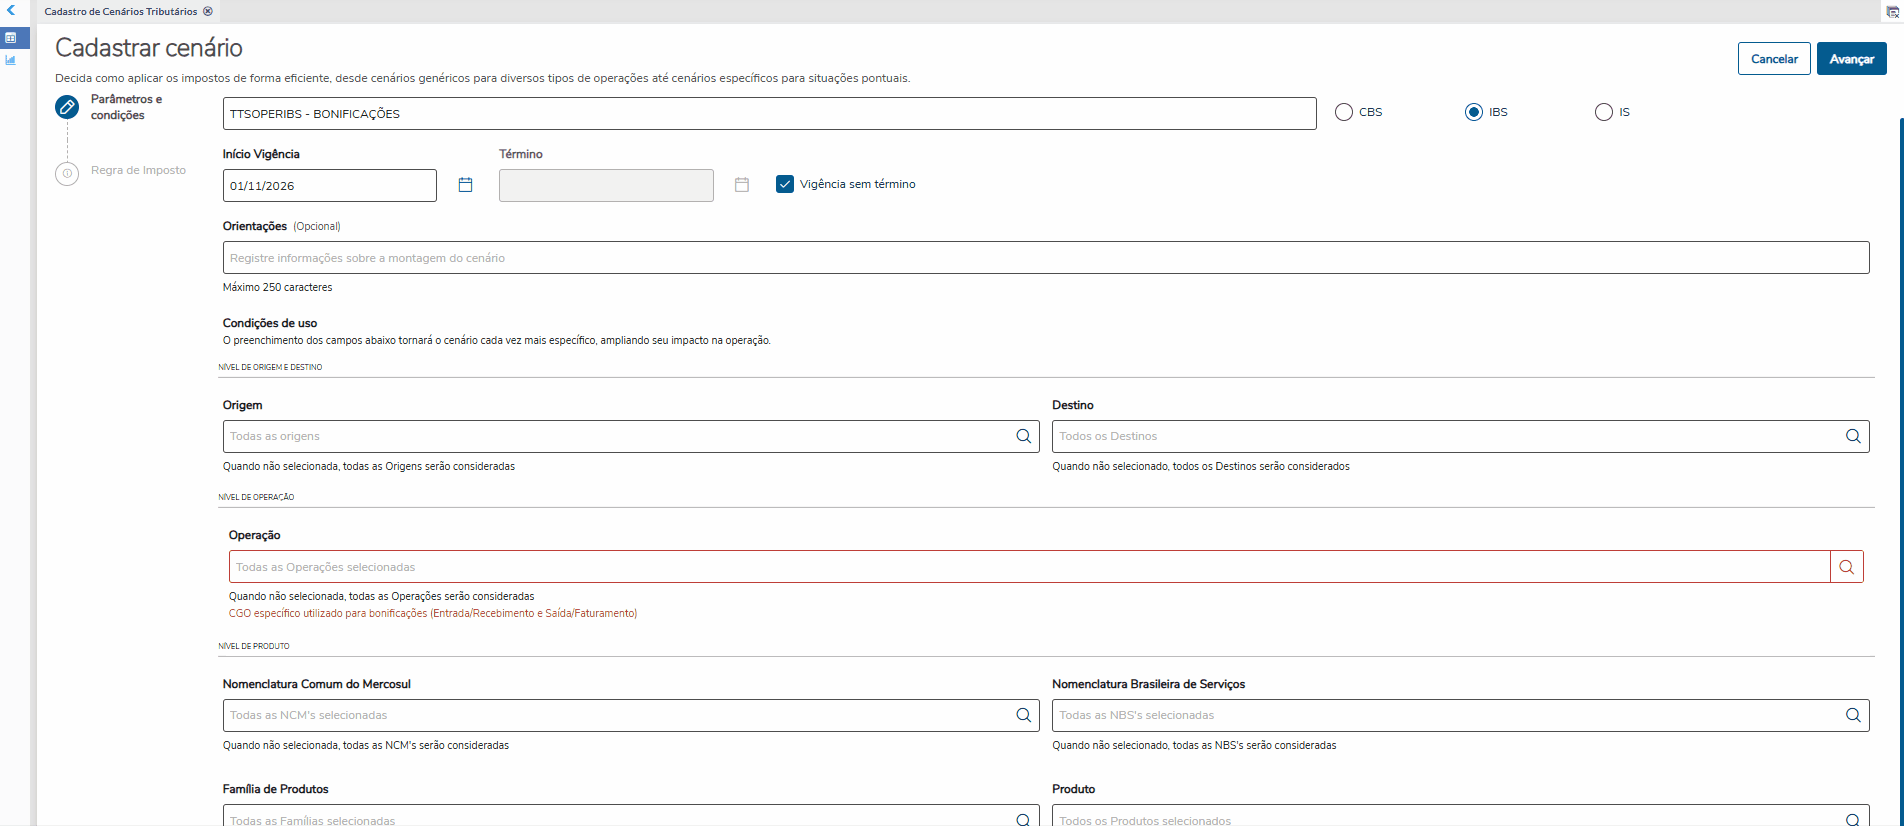Open the Início Vigência calendar picker
The width and height of the screenshot is (1904, 826).
coord(465,185)
